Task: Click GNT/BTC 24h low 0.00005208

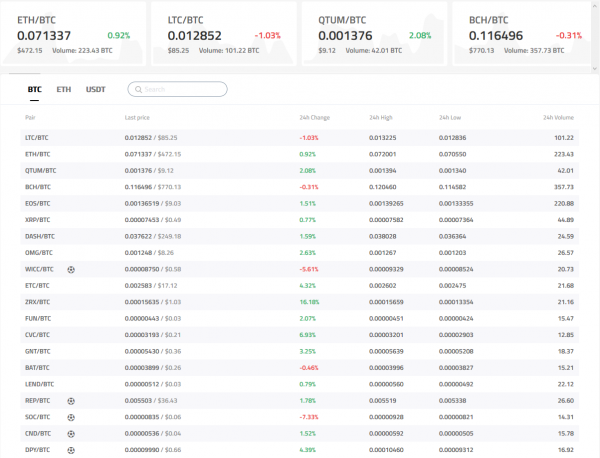Action: click(456, 351)
